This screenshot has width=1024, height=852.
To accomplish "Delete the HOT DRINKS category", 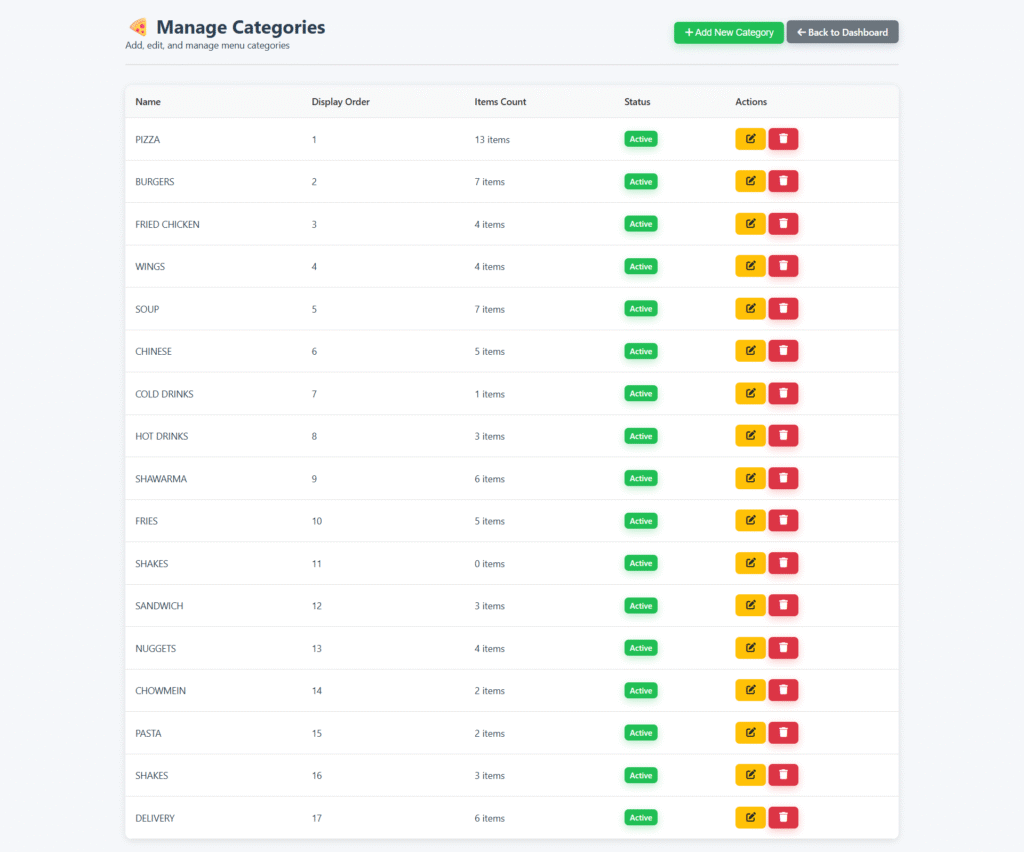I will [783, 436].
